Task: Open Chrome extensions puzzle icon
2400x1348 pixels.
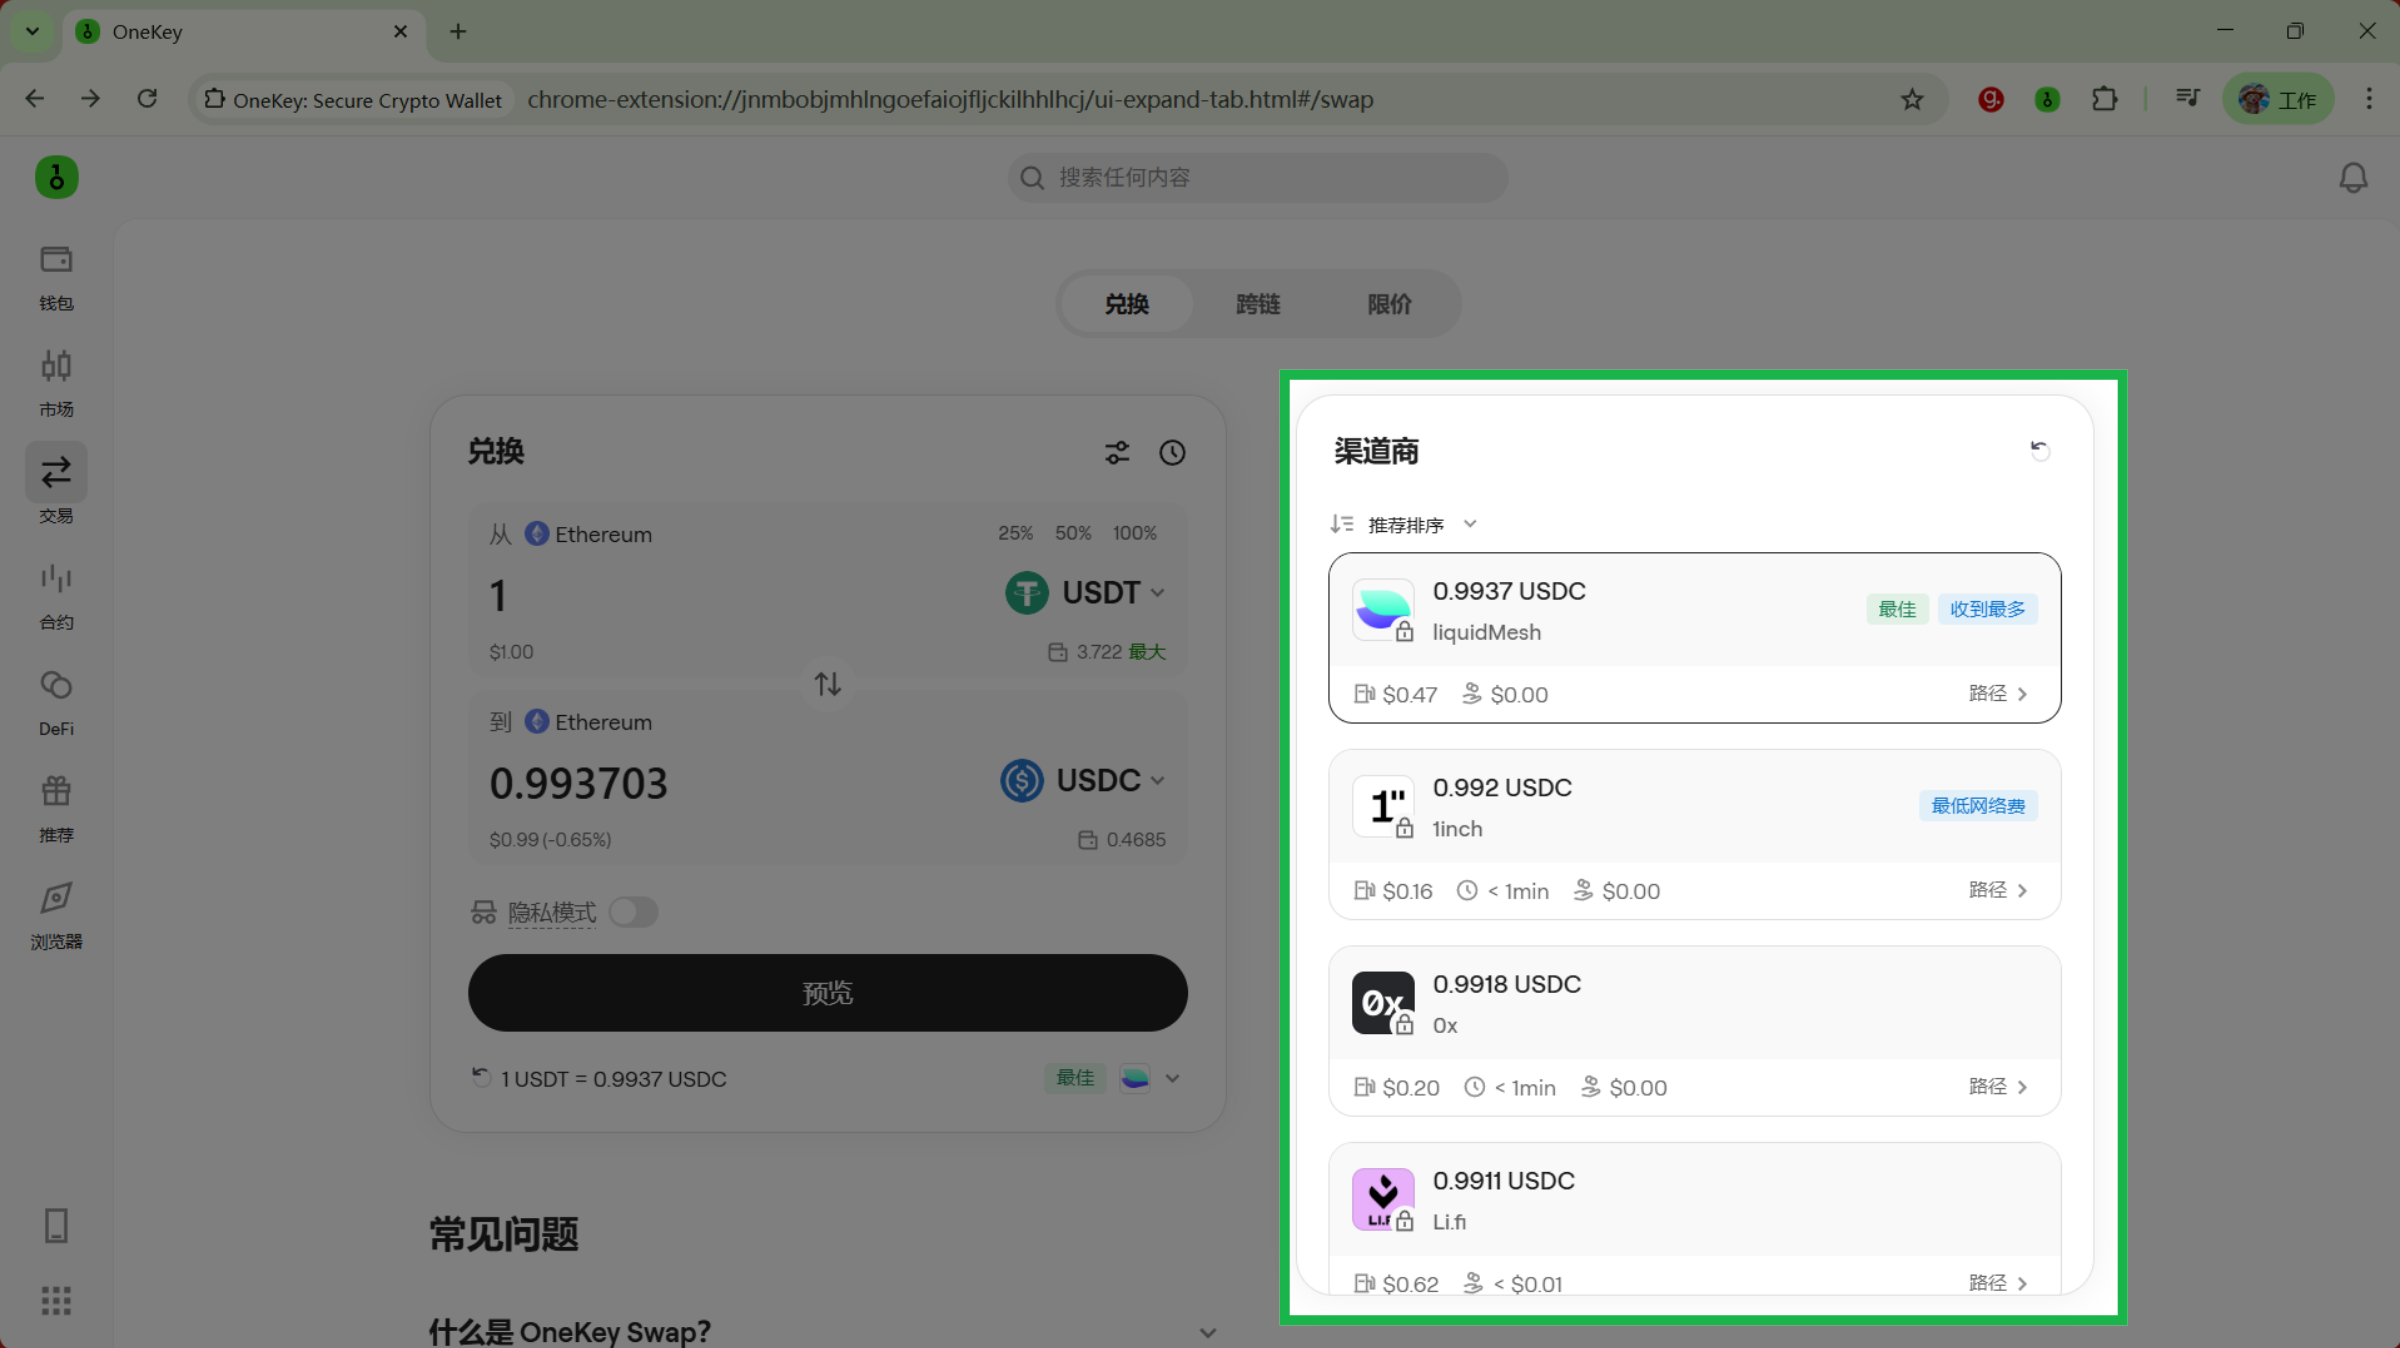Action: tap(2105, 99)
